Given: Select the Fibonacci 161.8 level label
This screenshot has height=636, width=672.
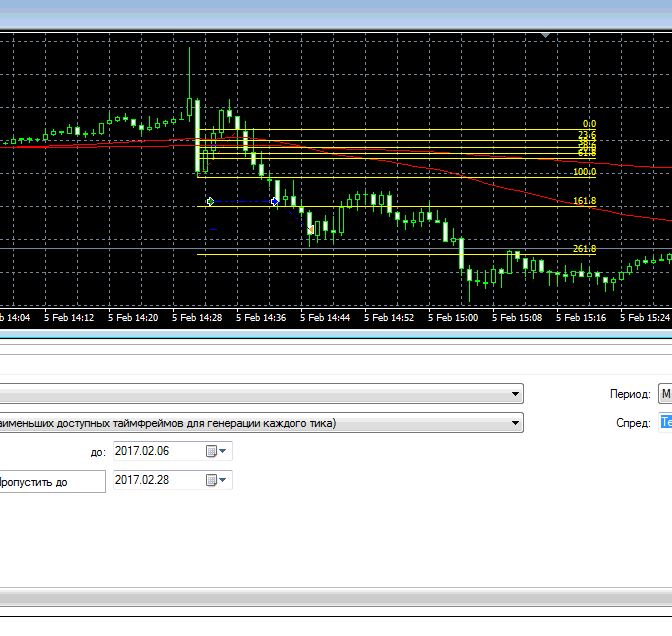Looking at the screenshot, I should click(x=585, y=201).
